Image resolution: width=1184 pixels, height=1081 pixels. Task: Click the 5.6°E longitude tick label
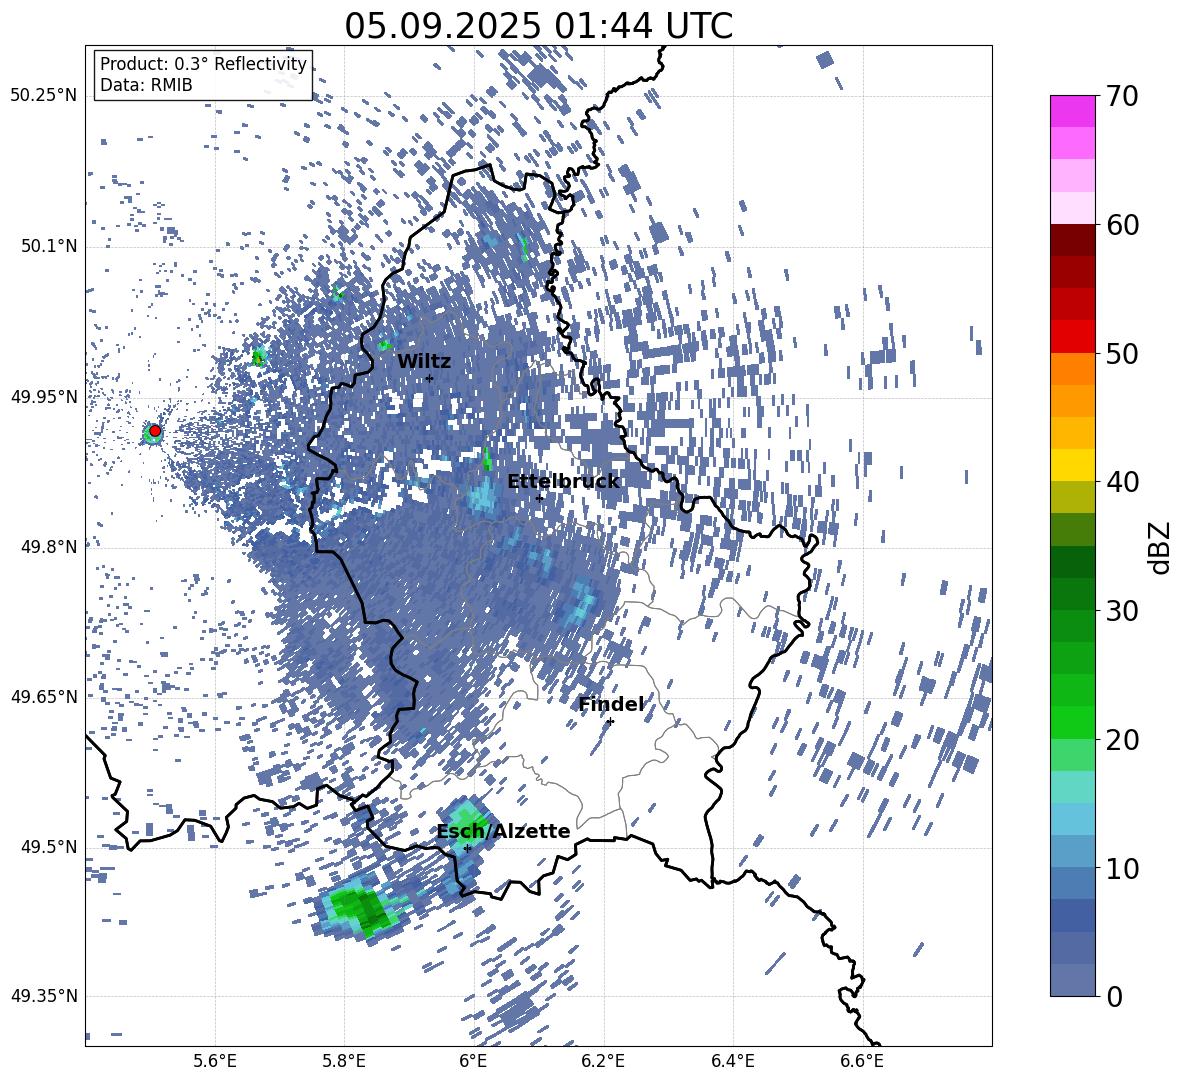pos(215,1061)
